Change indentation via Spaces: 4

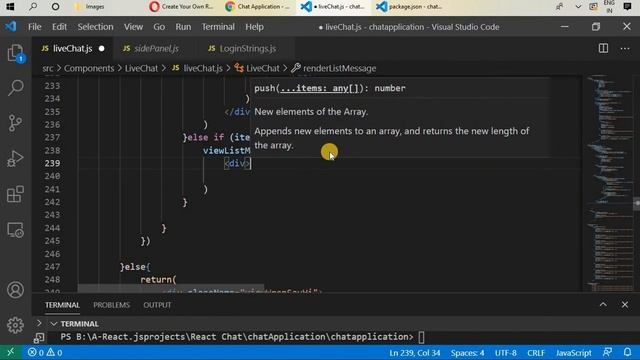(468, 353)
